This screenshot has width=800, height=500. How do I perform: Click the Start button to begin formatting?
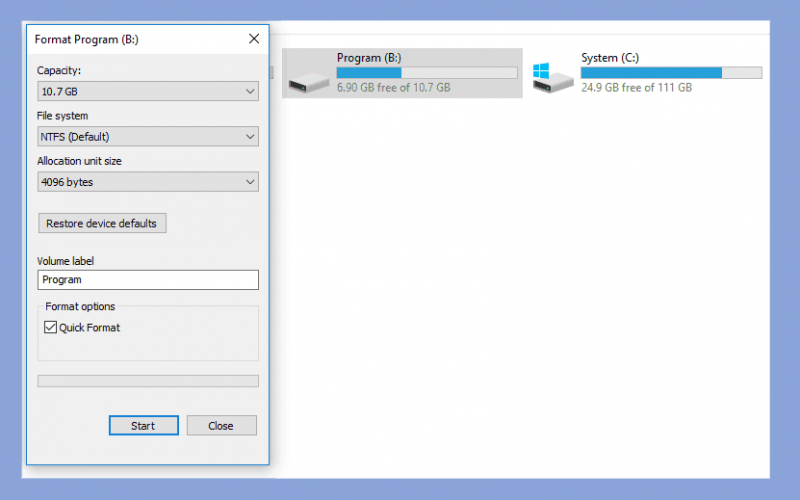pyautogui.click(x=143, y=426)
